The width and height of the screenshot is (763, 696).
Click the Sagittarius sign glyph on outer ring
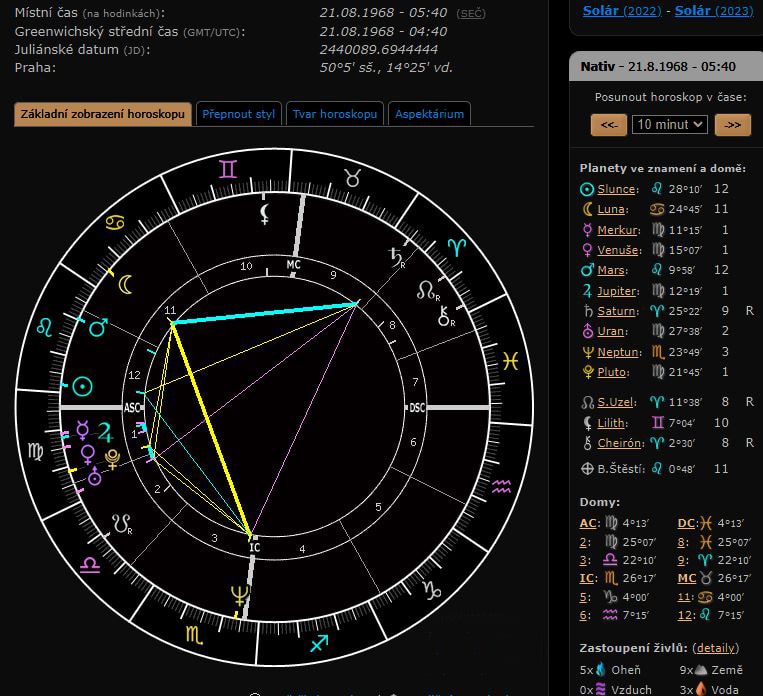point(319,643)
